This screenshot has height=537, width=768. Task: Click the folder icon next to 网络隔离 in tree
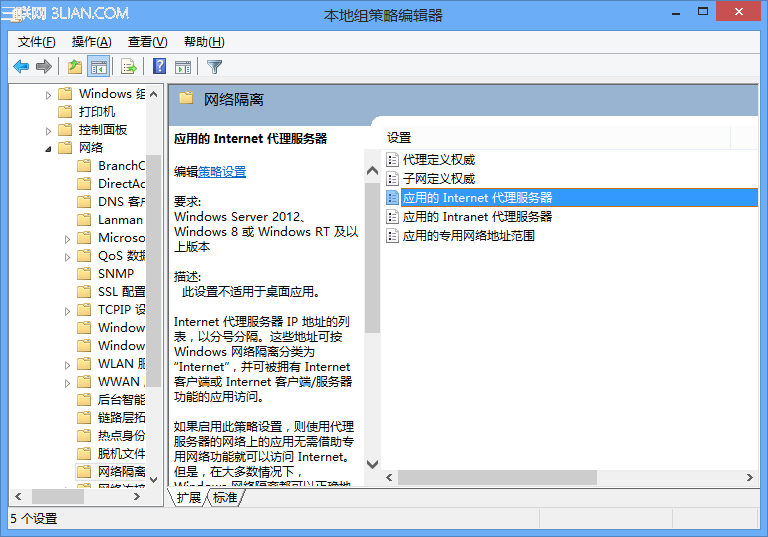(x=84, y=471)
